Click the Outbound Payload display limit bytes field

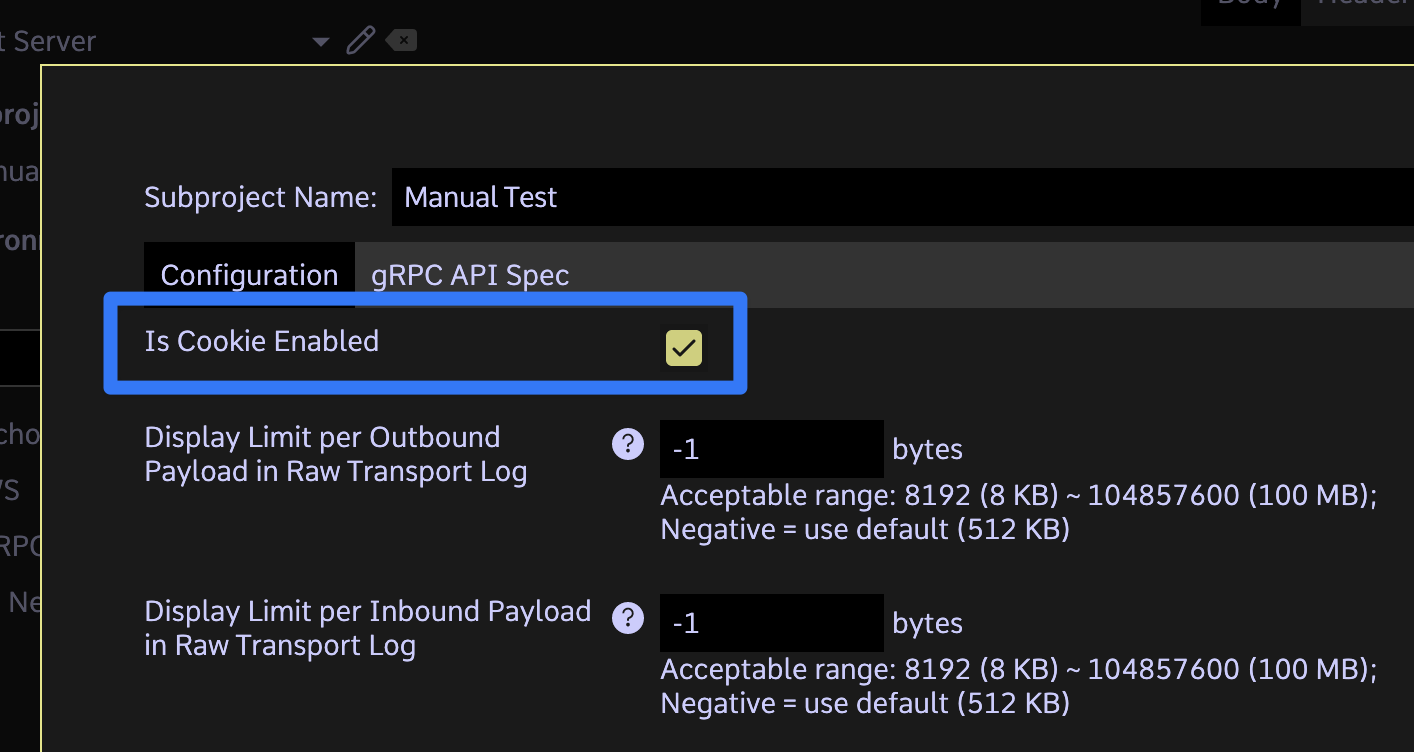(771, 449)
